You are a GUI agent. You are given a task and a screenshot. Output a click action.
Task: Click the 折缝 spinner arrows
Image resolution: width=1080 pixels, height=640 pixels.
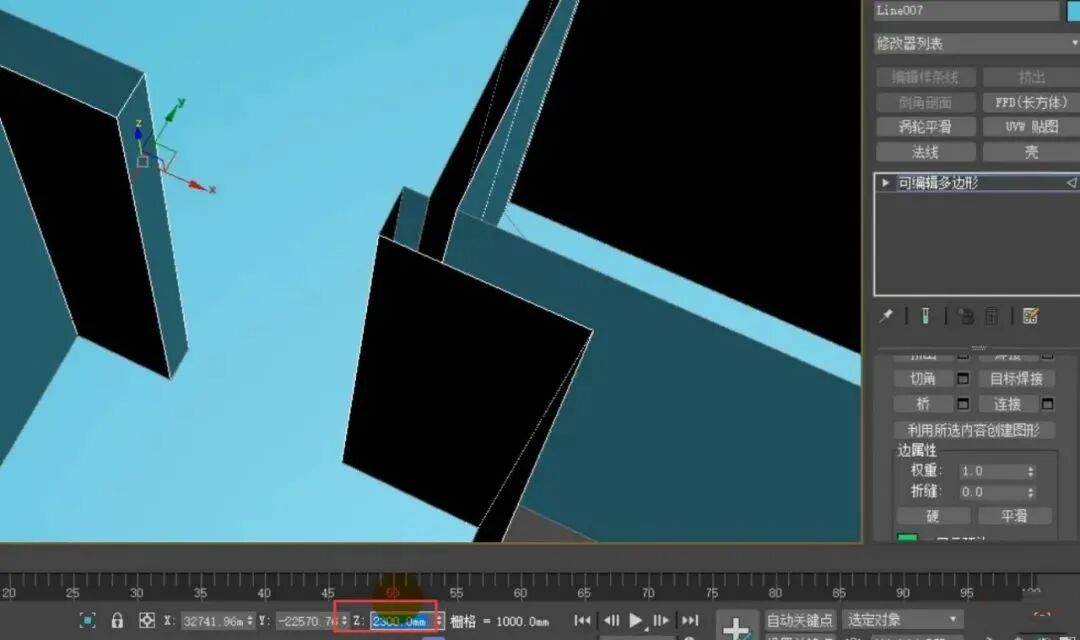pyautogui.click(x=1030, y=492)
